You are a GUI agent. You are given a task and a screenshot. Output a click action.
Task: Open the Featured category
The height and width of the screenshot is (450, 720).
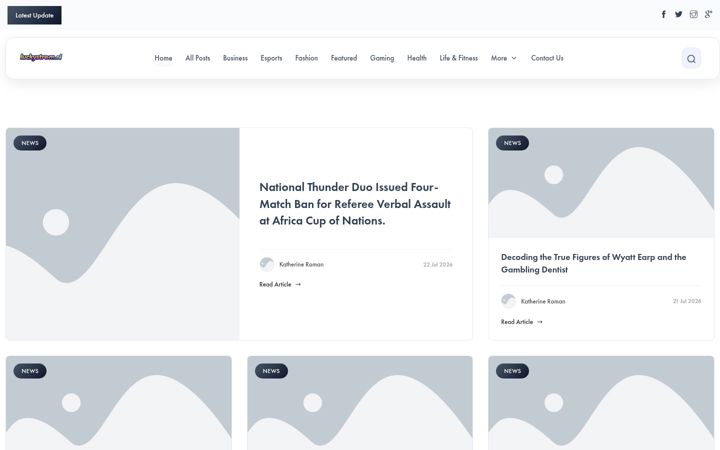(x=343, y=58)
